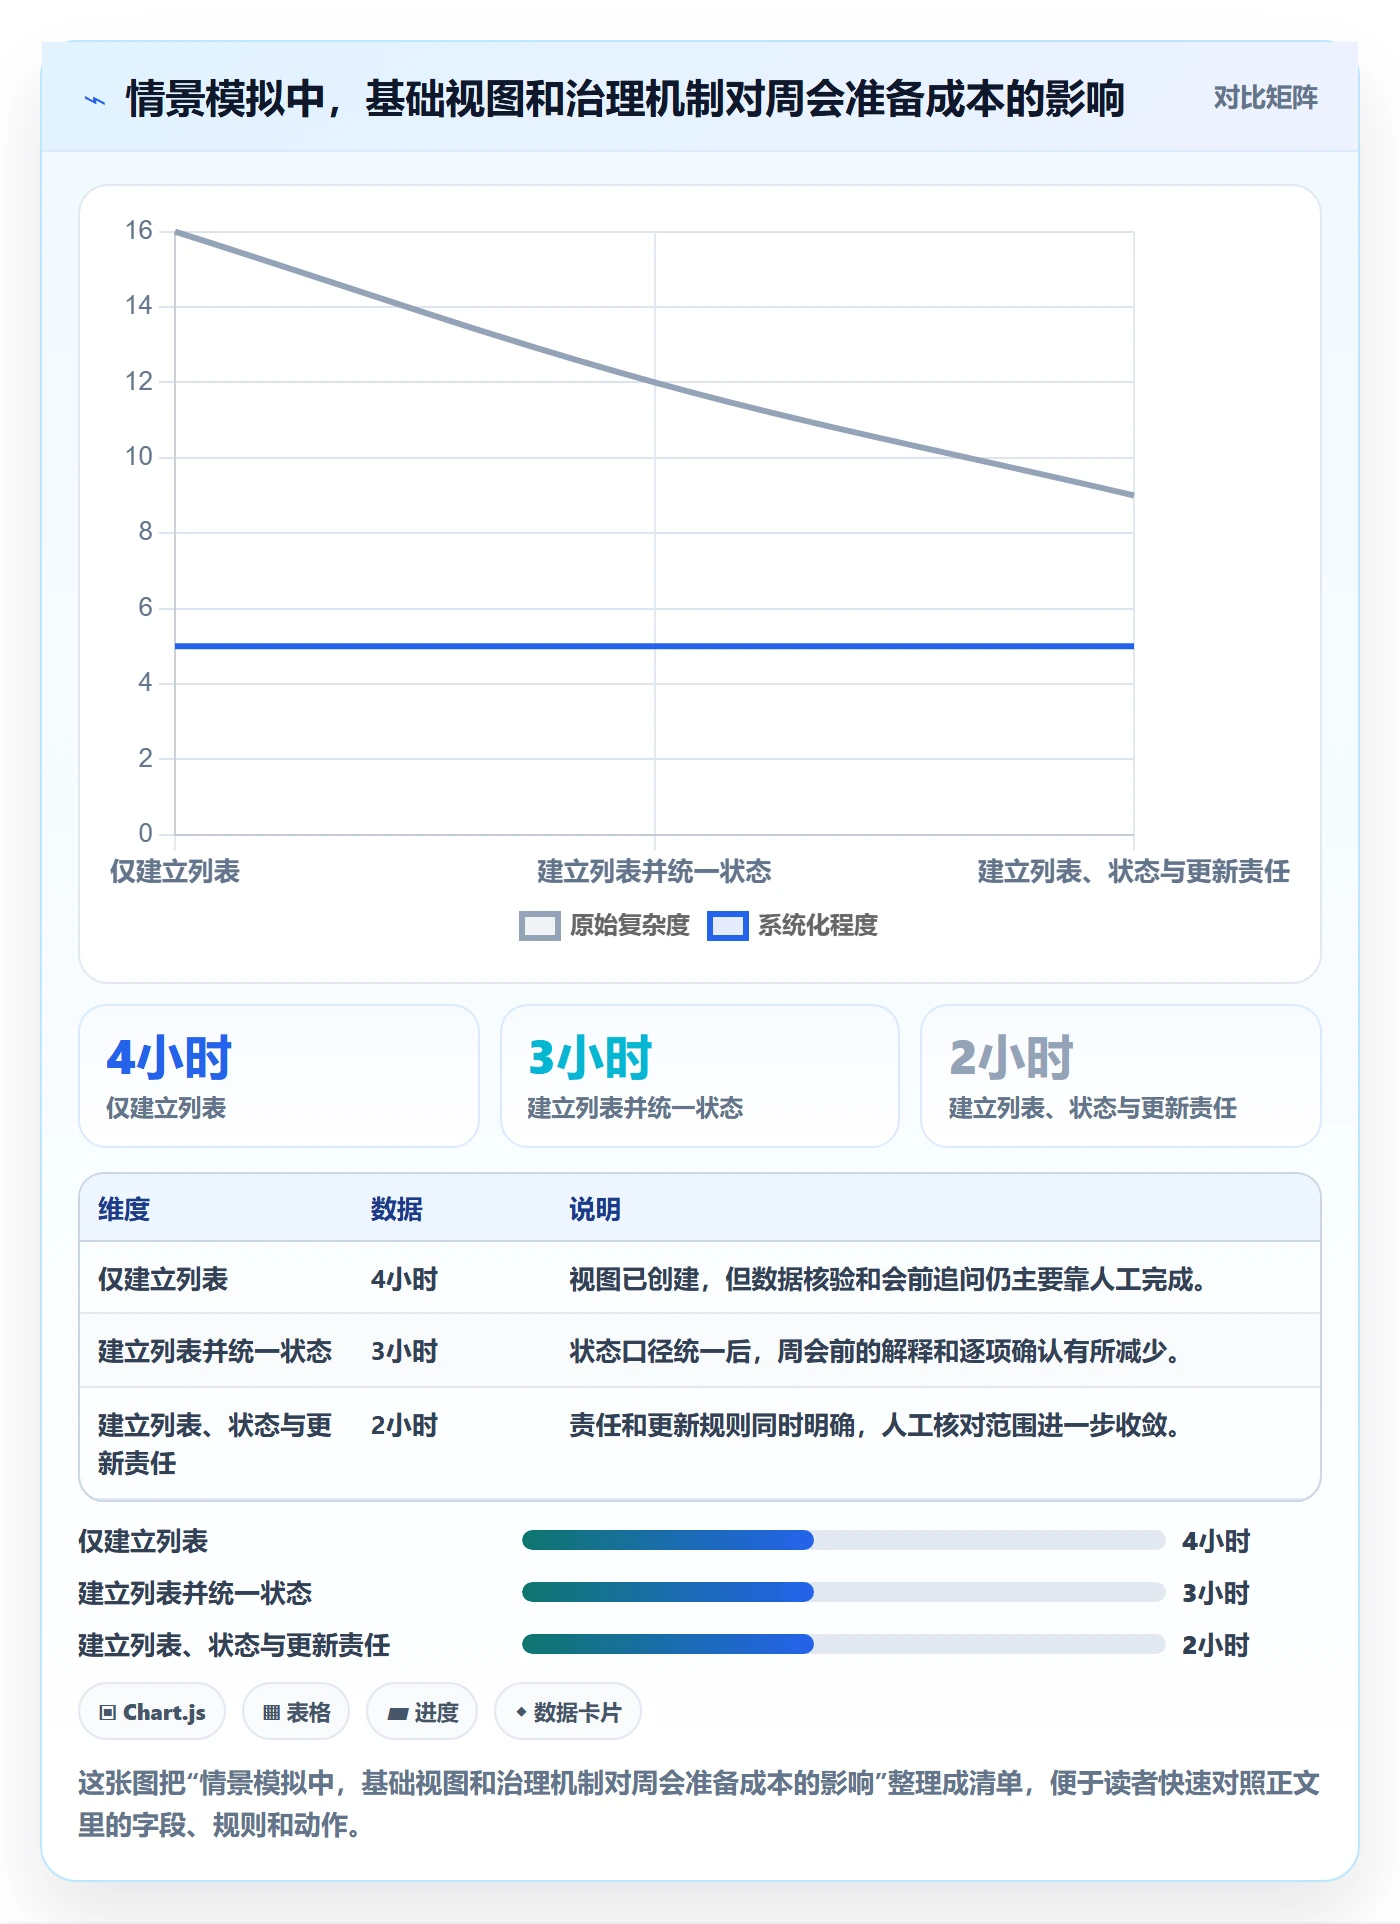Click the 表格 tag grid icon
This screenshot has width=1400, height=1924.
click(271, 1712)
